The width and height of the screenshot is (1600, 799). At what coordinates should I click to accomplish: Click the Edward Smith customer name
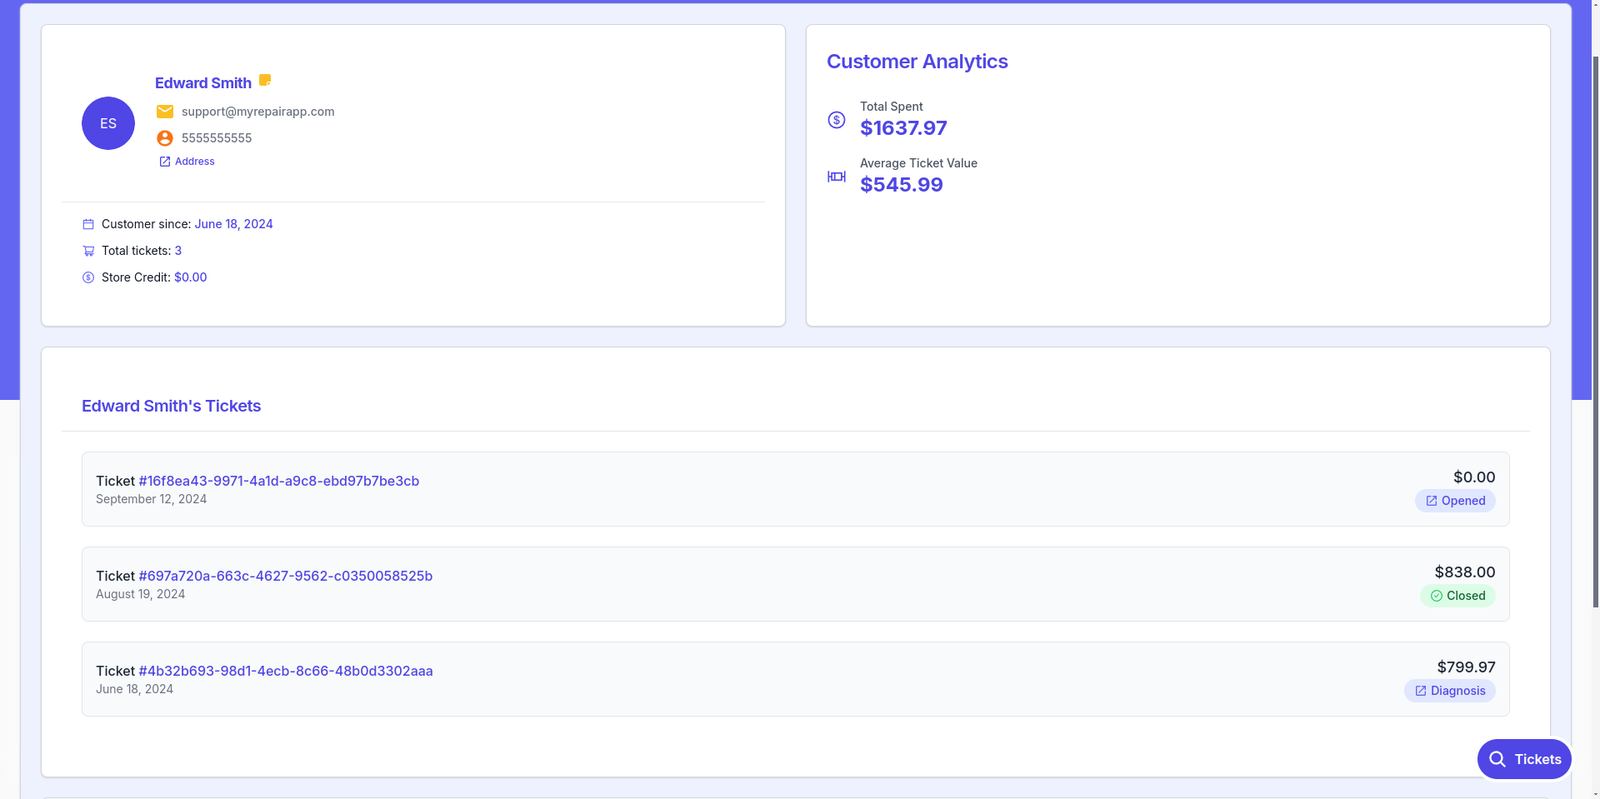tap(203, 83)
